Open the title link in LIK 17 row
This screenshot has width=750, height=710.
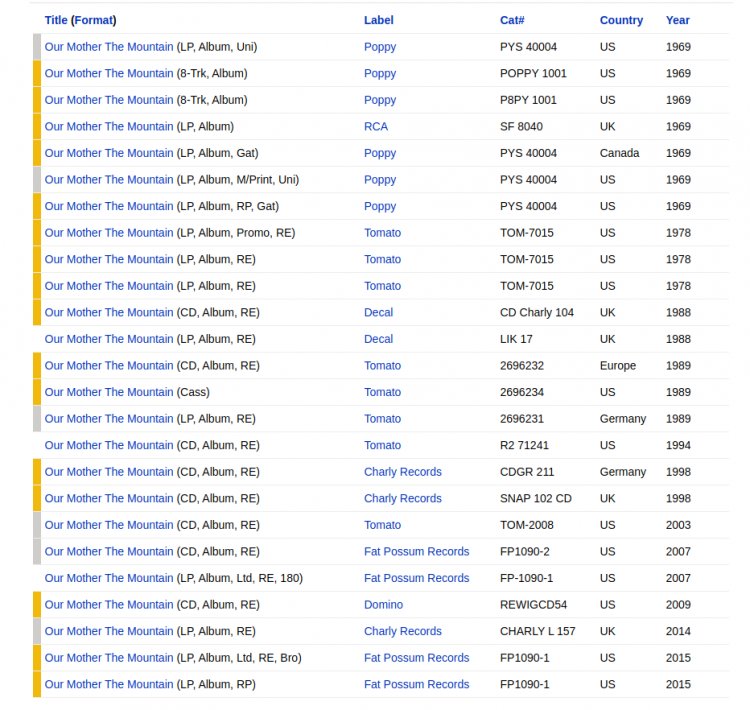[109, 339]
